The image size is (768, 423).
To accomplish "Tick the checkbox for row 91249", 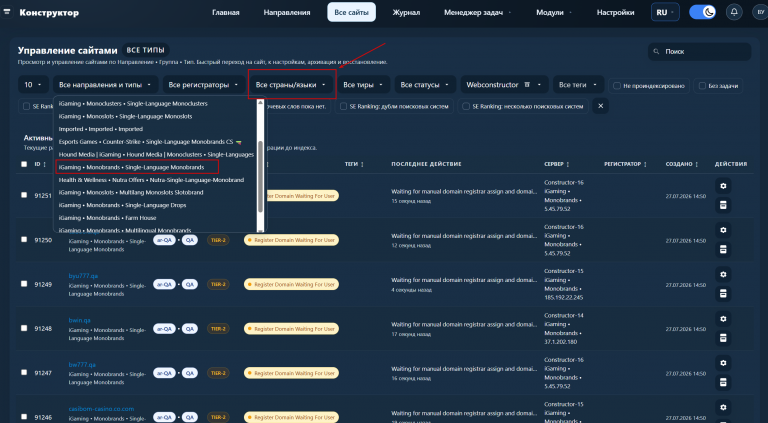I will coord(24,284).
